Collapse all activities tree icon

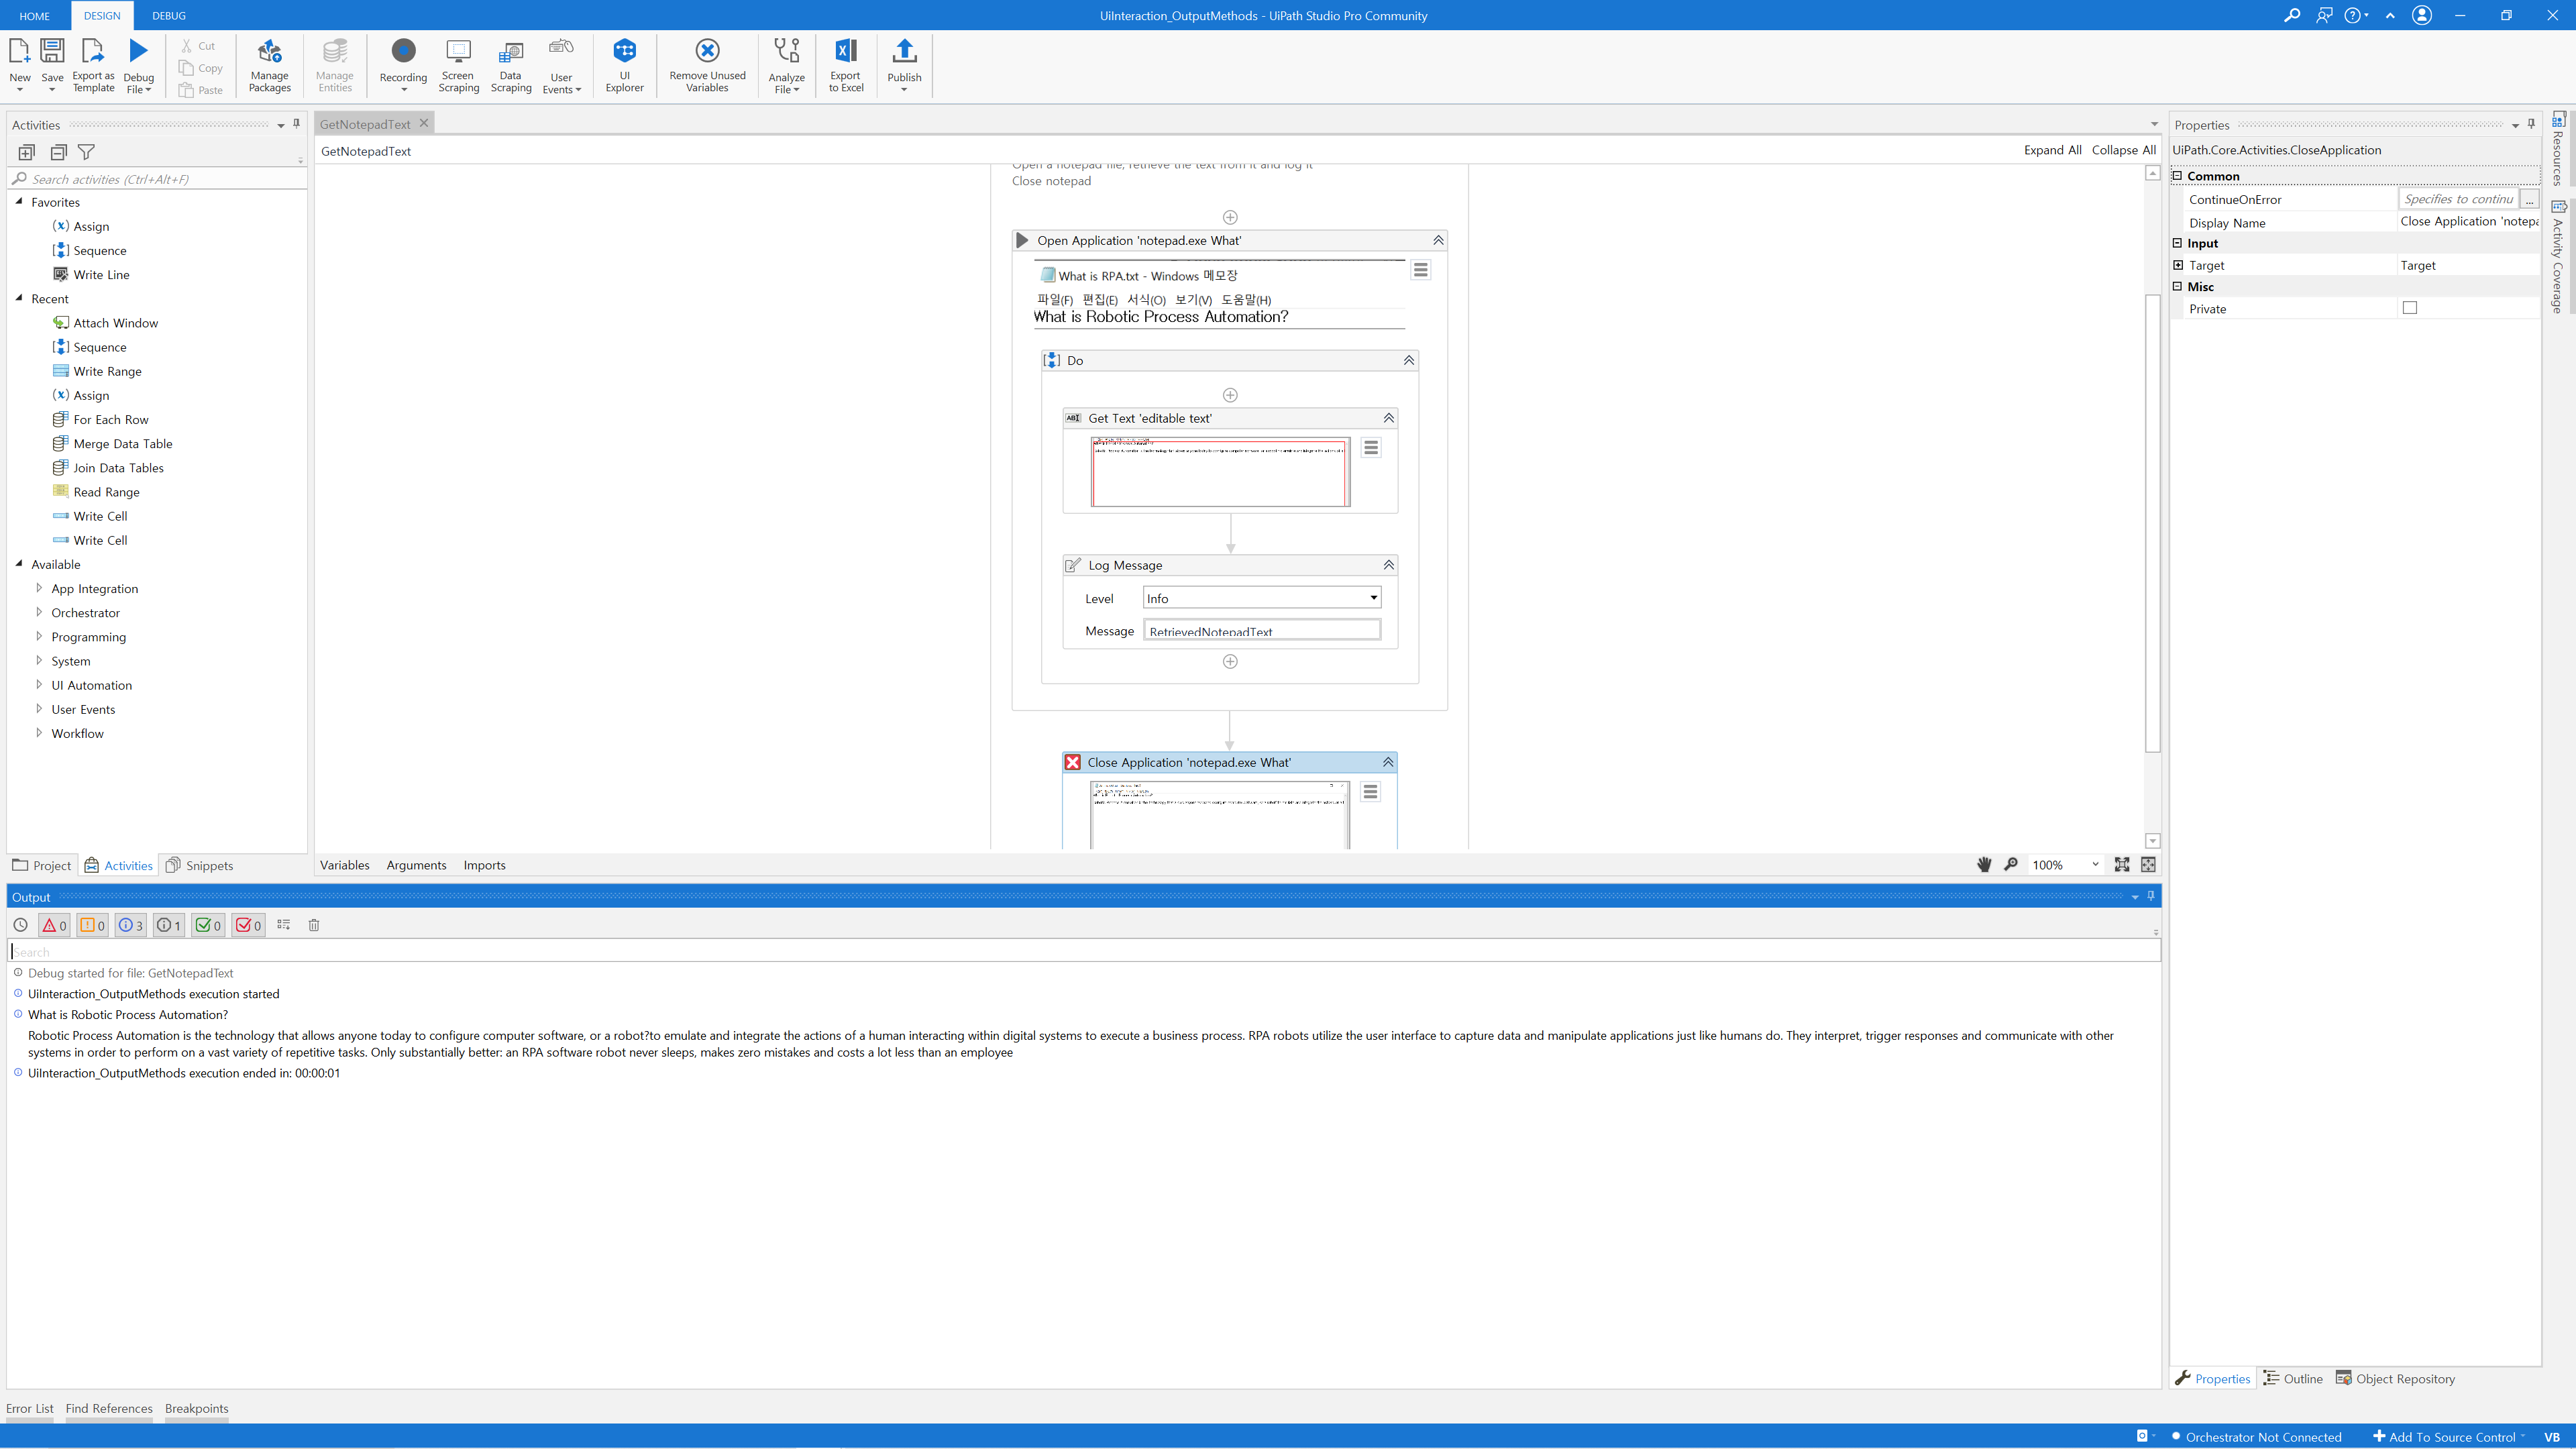(x=59, y=152)
